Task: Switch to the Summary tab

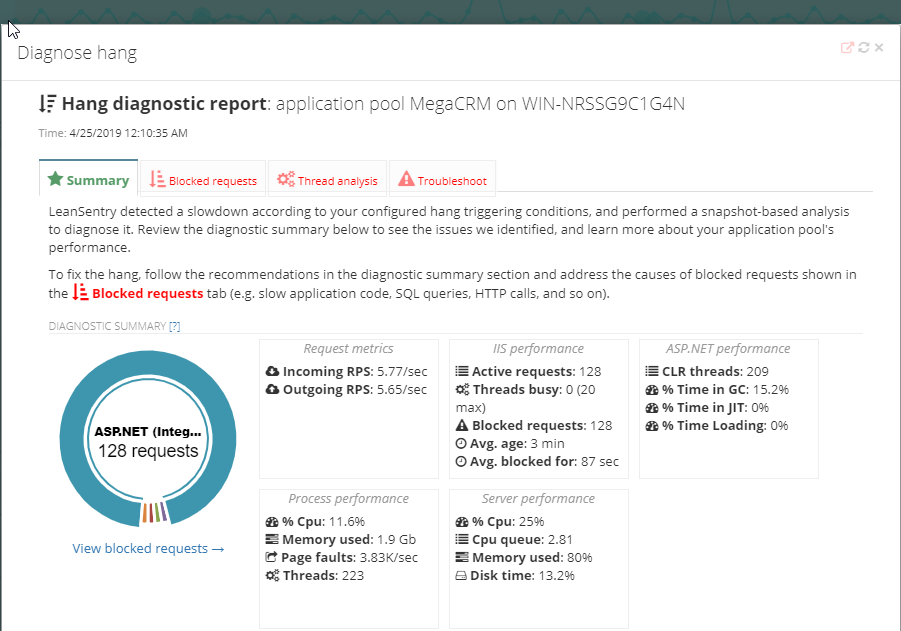Action: (88, 180)
